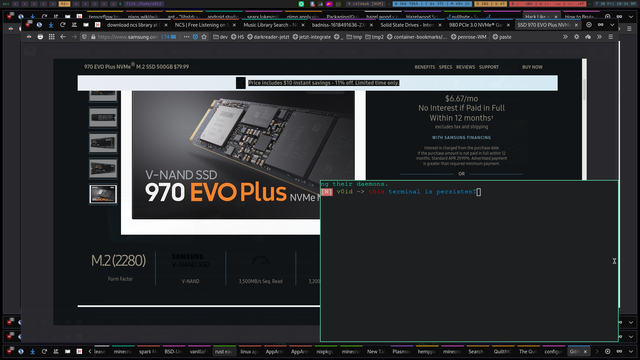The height and width of the screenshot is (360, 640).
Task: Open the Firefox hamburger menu
Action: [611, 37]
